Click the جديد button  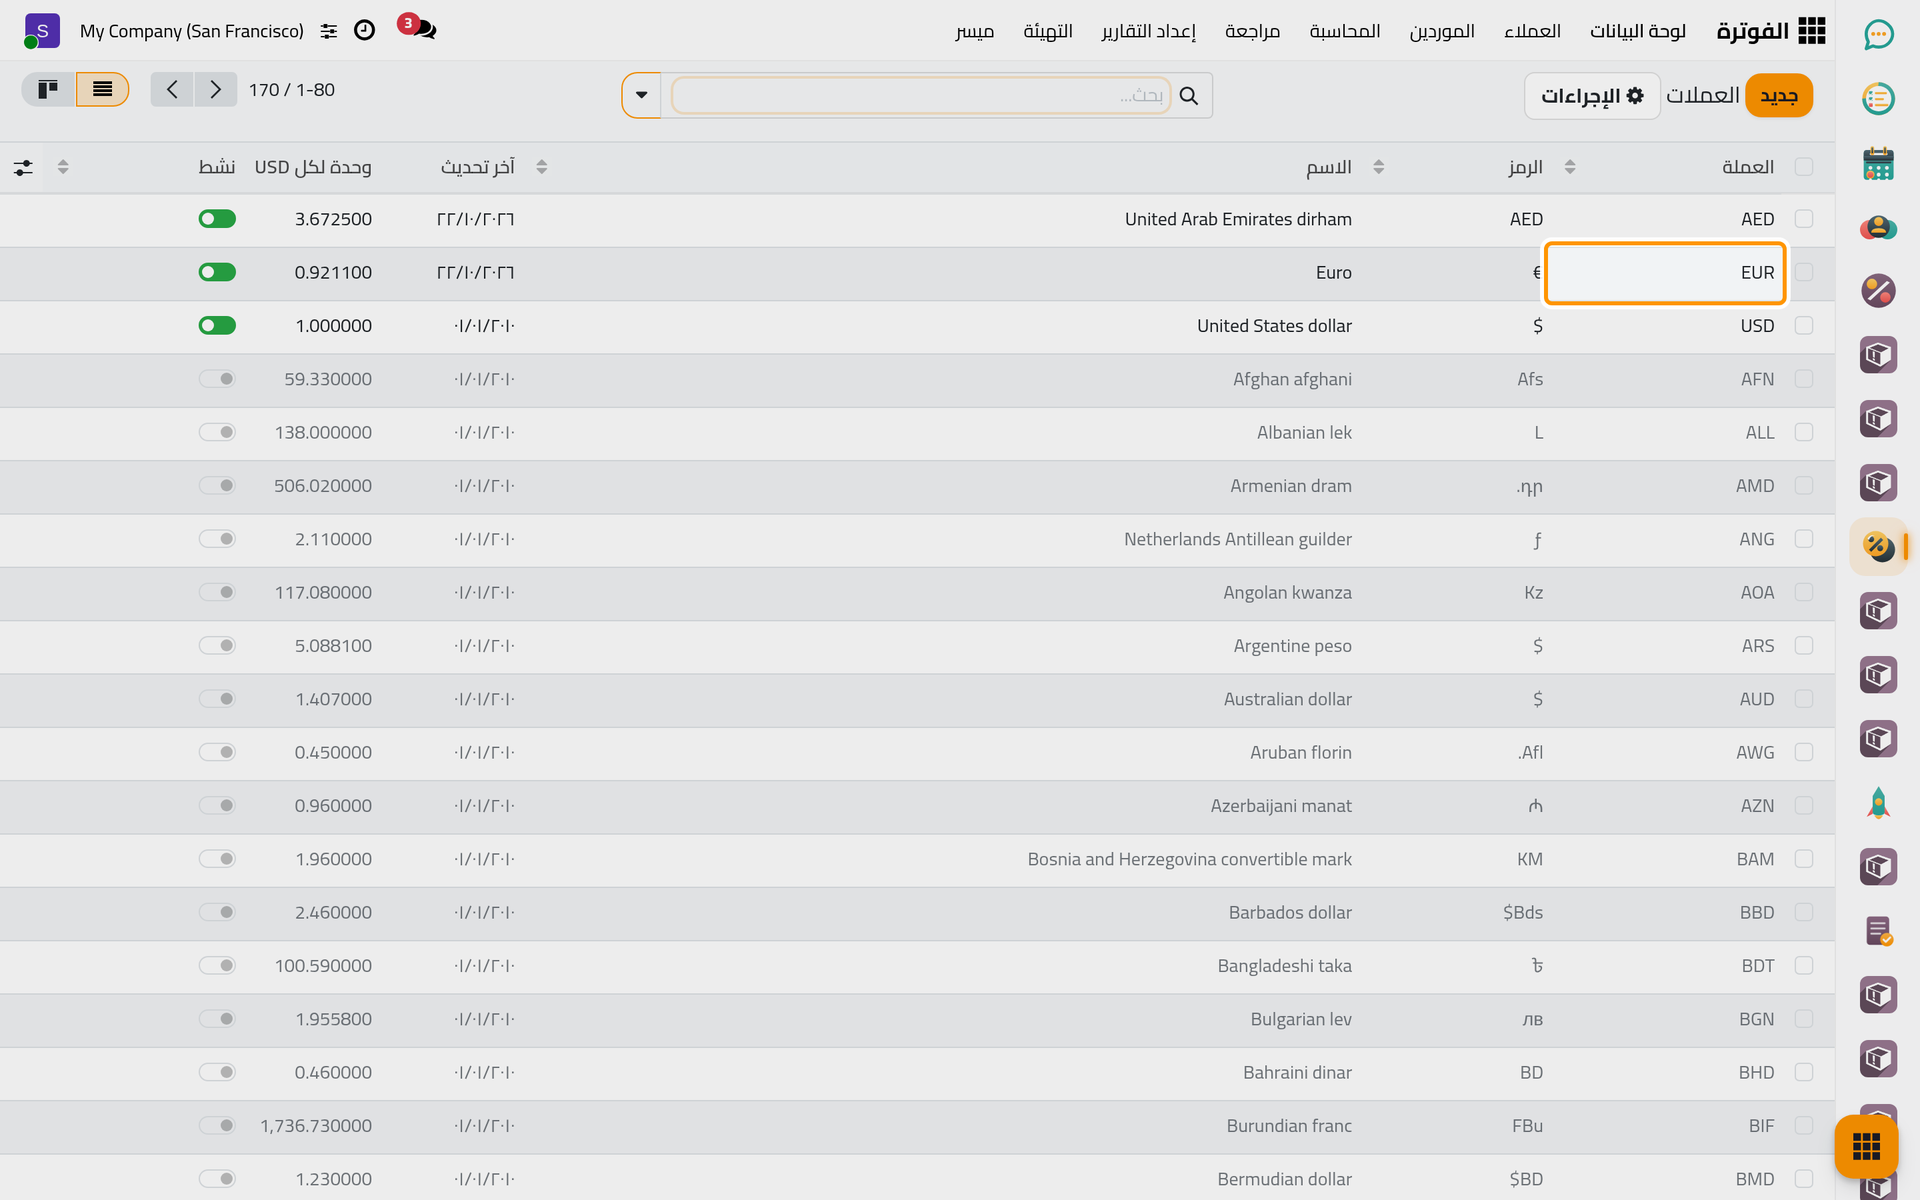pos(1779,95)
